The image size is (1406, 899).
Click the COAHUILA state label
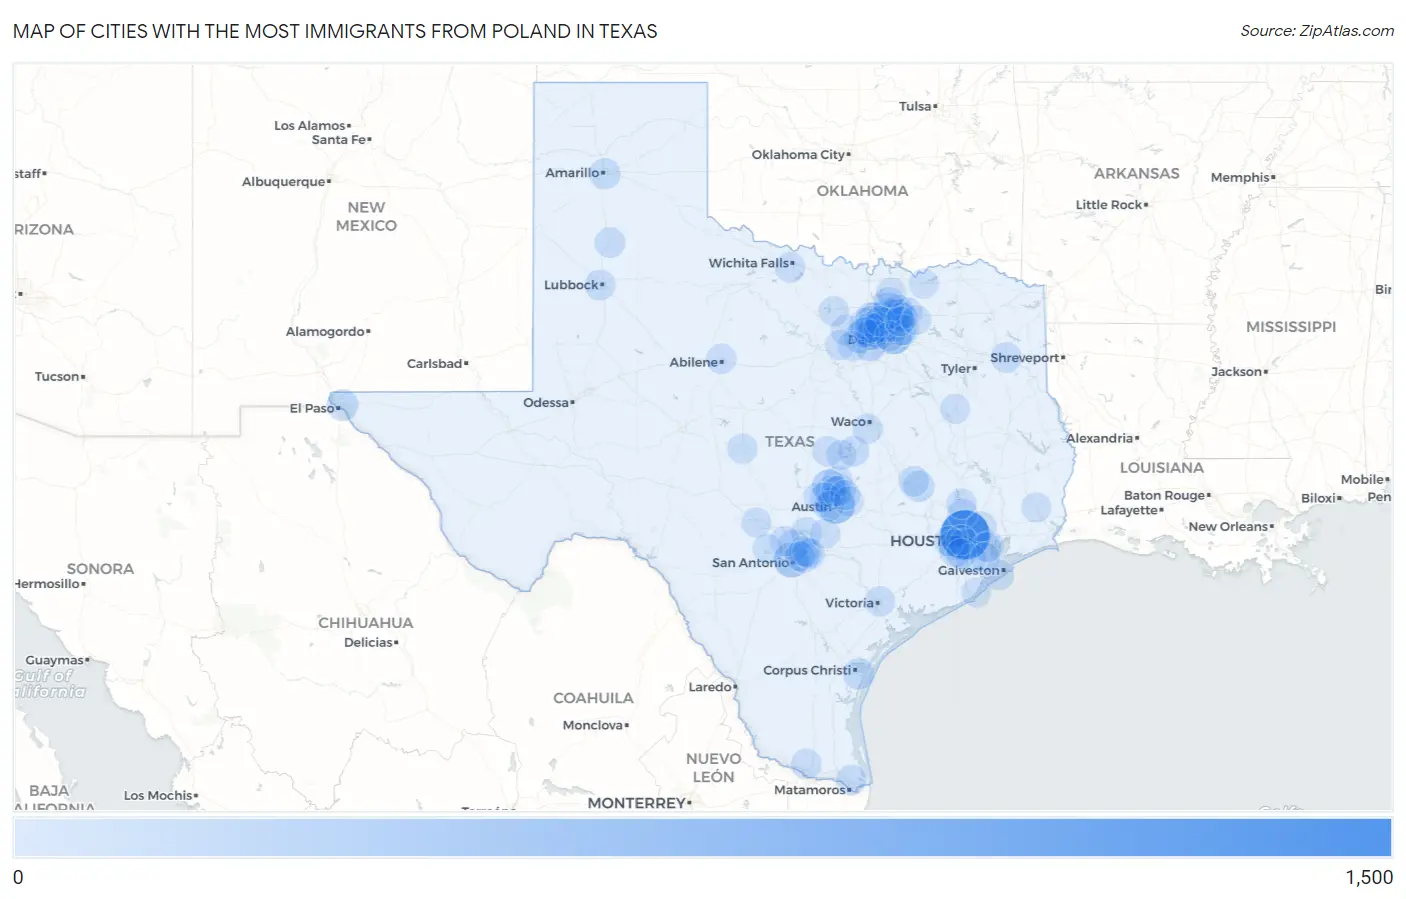(593, 698)
